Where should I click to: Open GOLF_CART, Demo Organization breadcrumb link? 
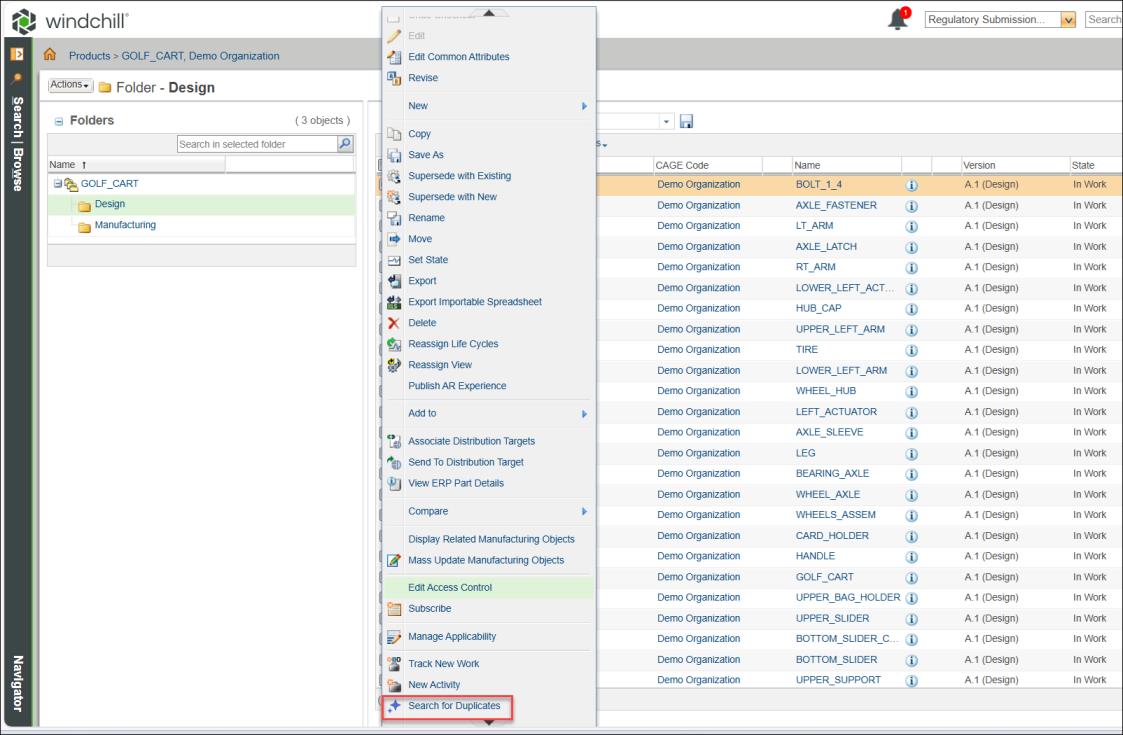[x=201, y=56]
